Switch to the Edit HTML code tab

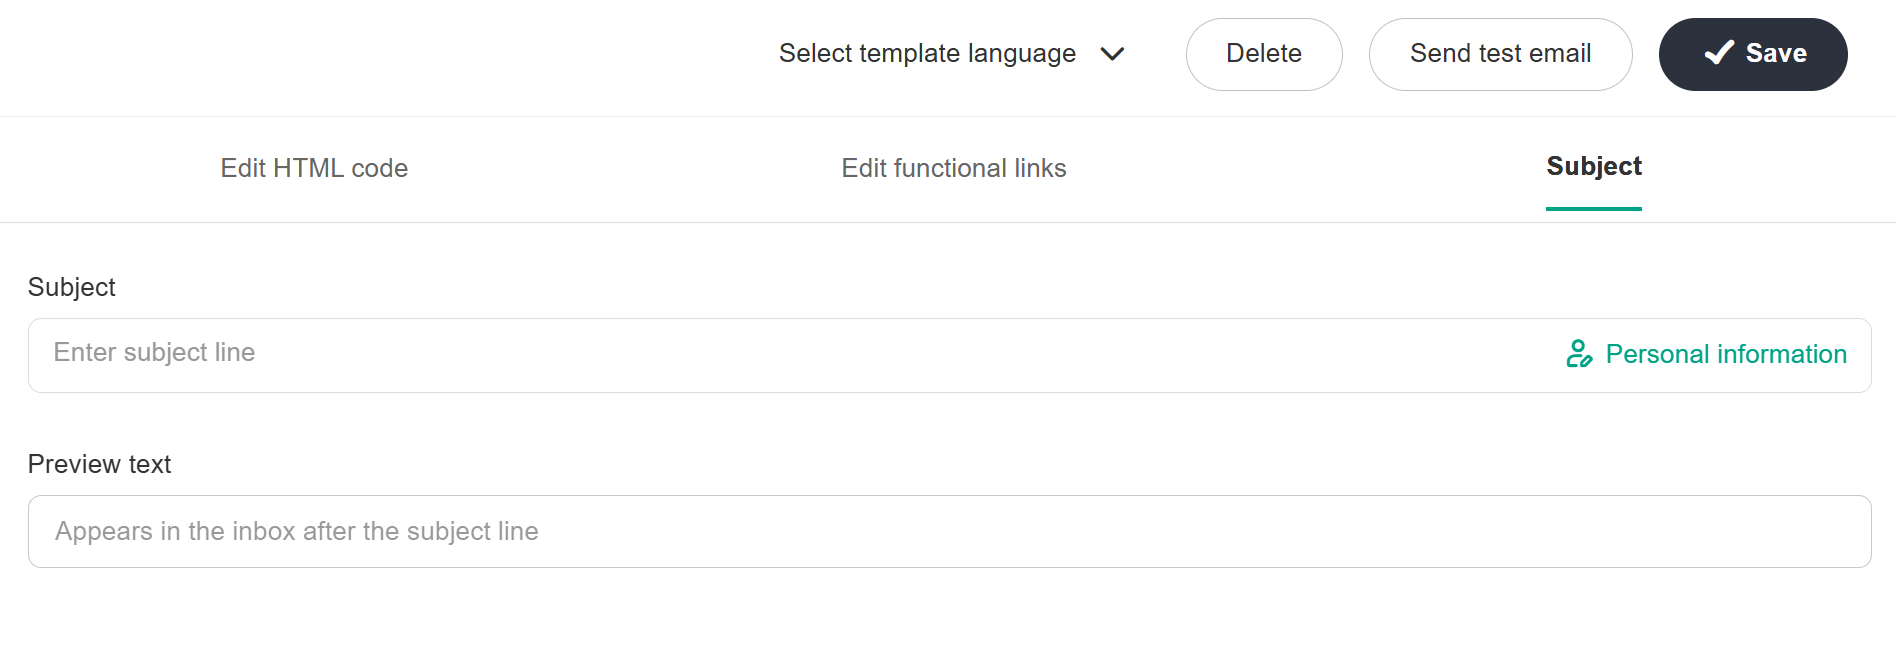click(314, 168)
